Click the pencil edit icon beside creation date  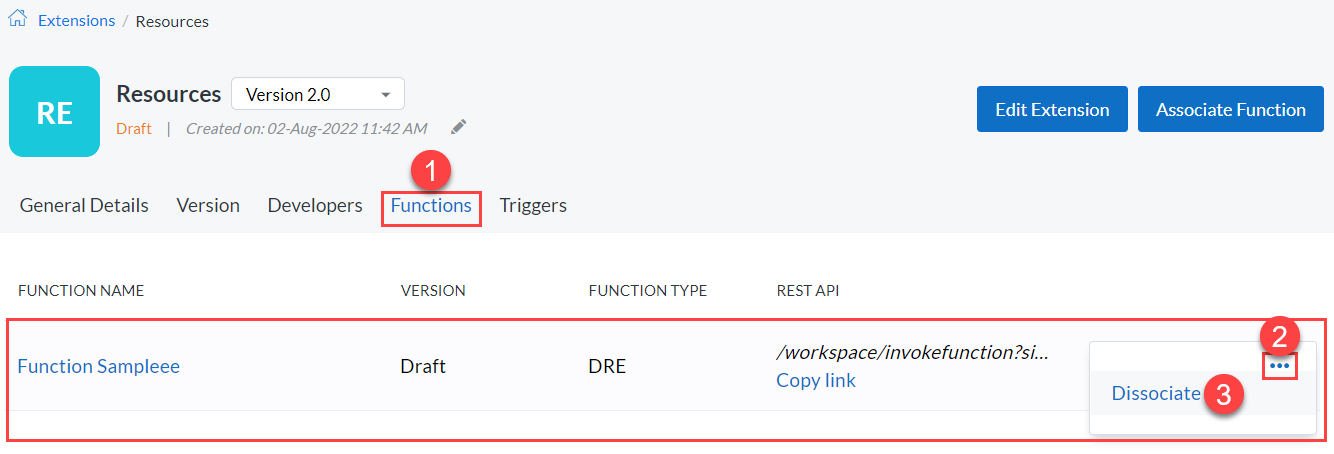458,127
